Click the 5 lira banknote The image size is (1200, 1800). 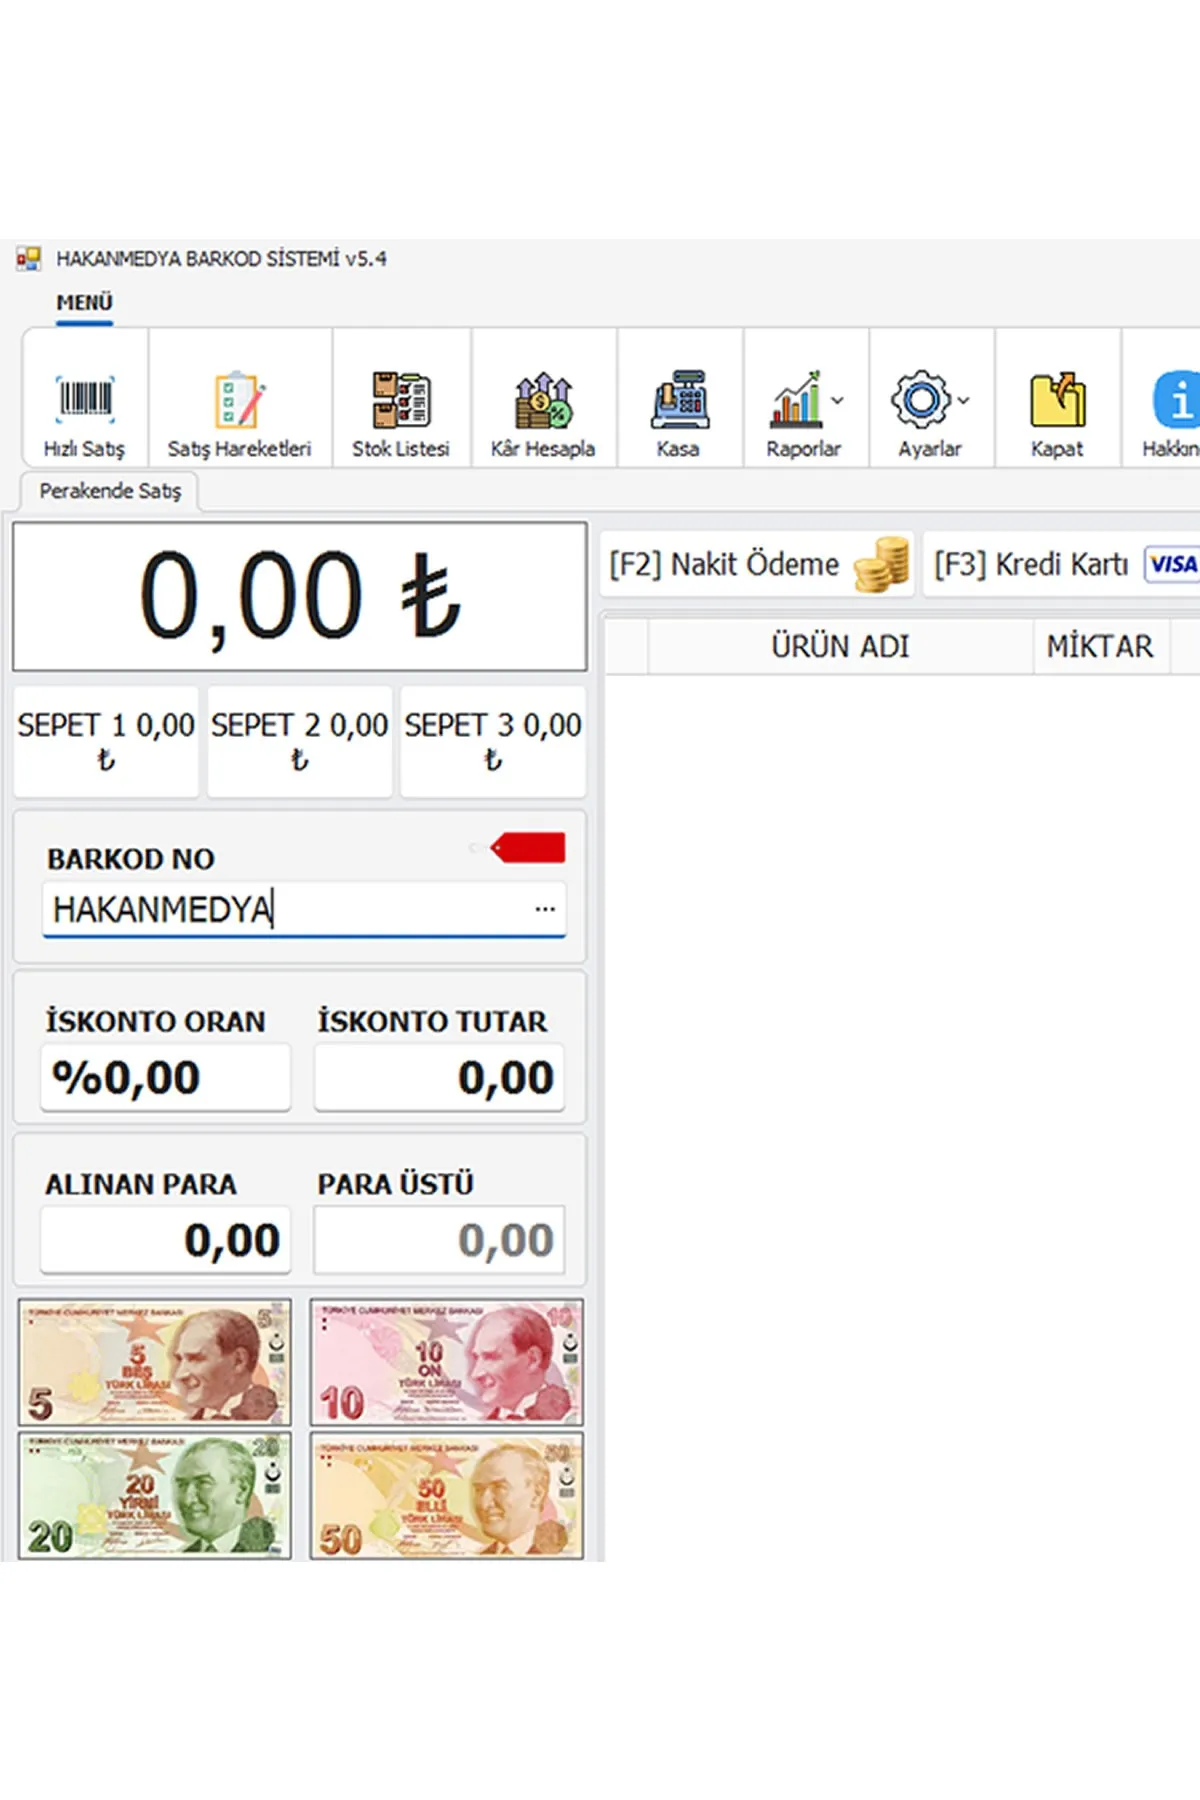point(155,1362)
